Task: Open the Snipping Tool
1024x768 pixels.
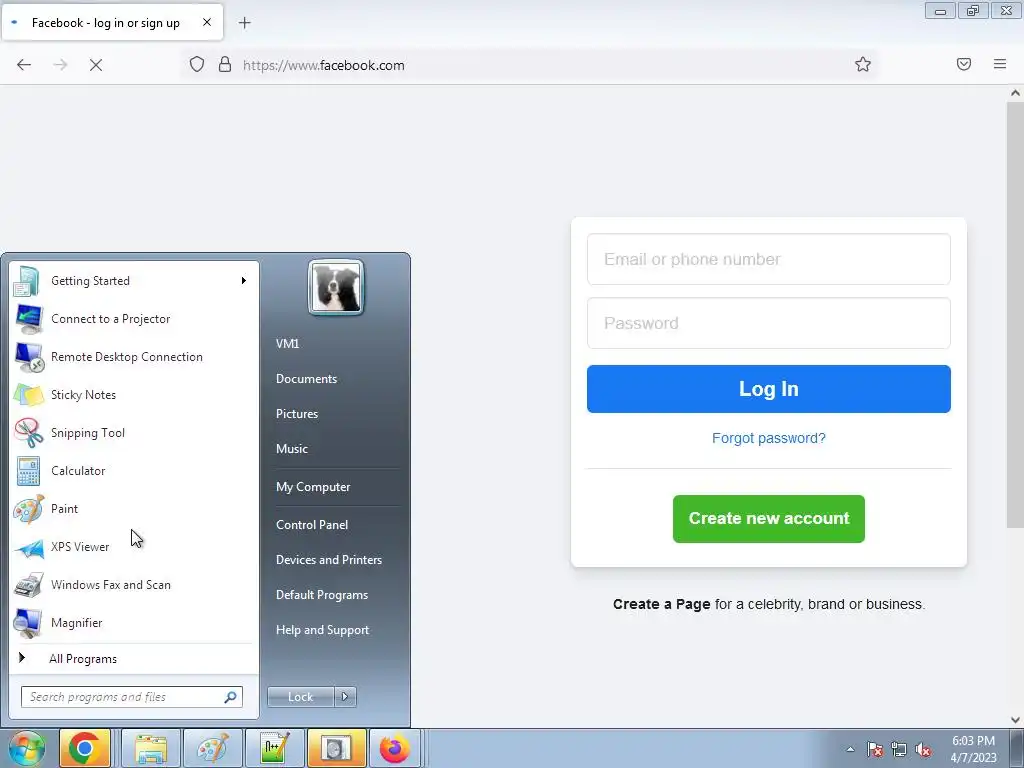Action: point(134,432)
